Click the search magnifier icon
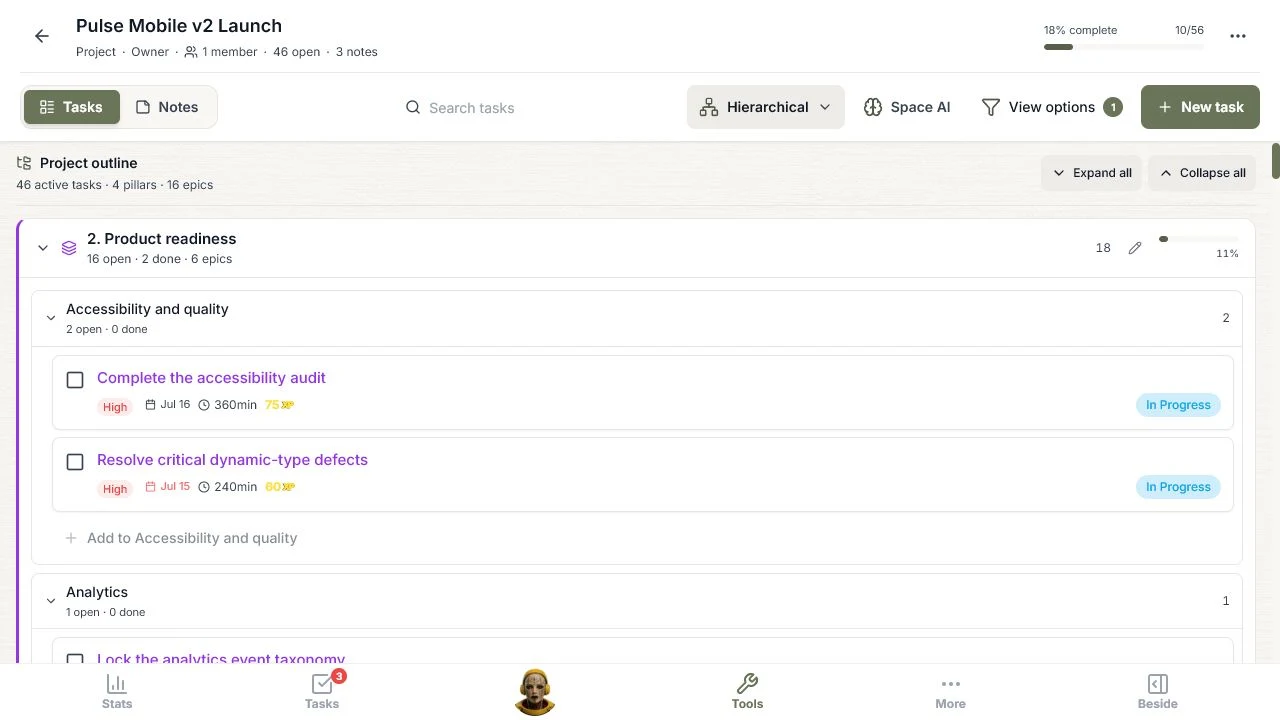 point(413,107)
